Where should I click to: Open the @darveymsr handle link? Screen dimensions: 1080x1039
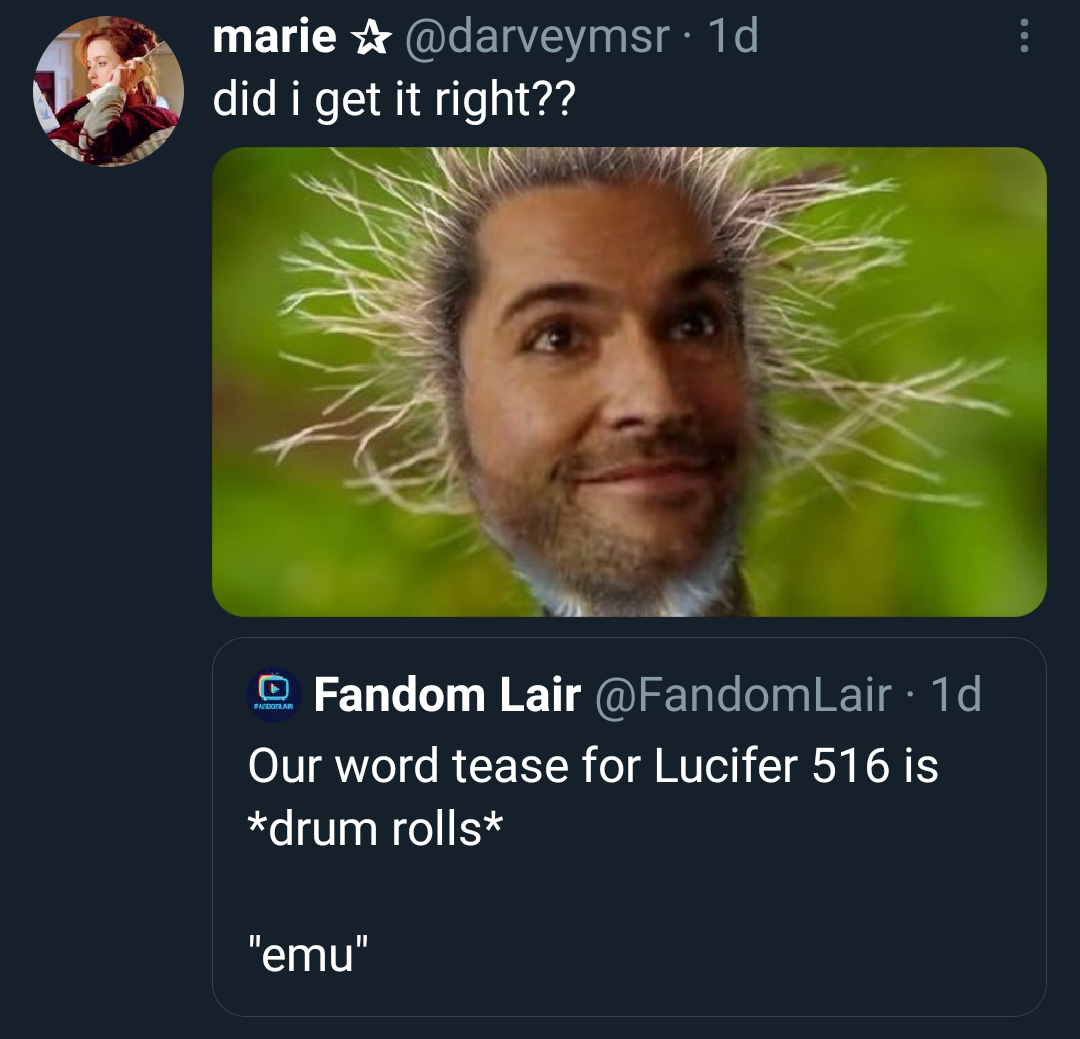click(536, 38)
